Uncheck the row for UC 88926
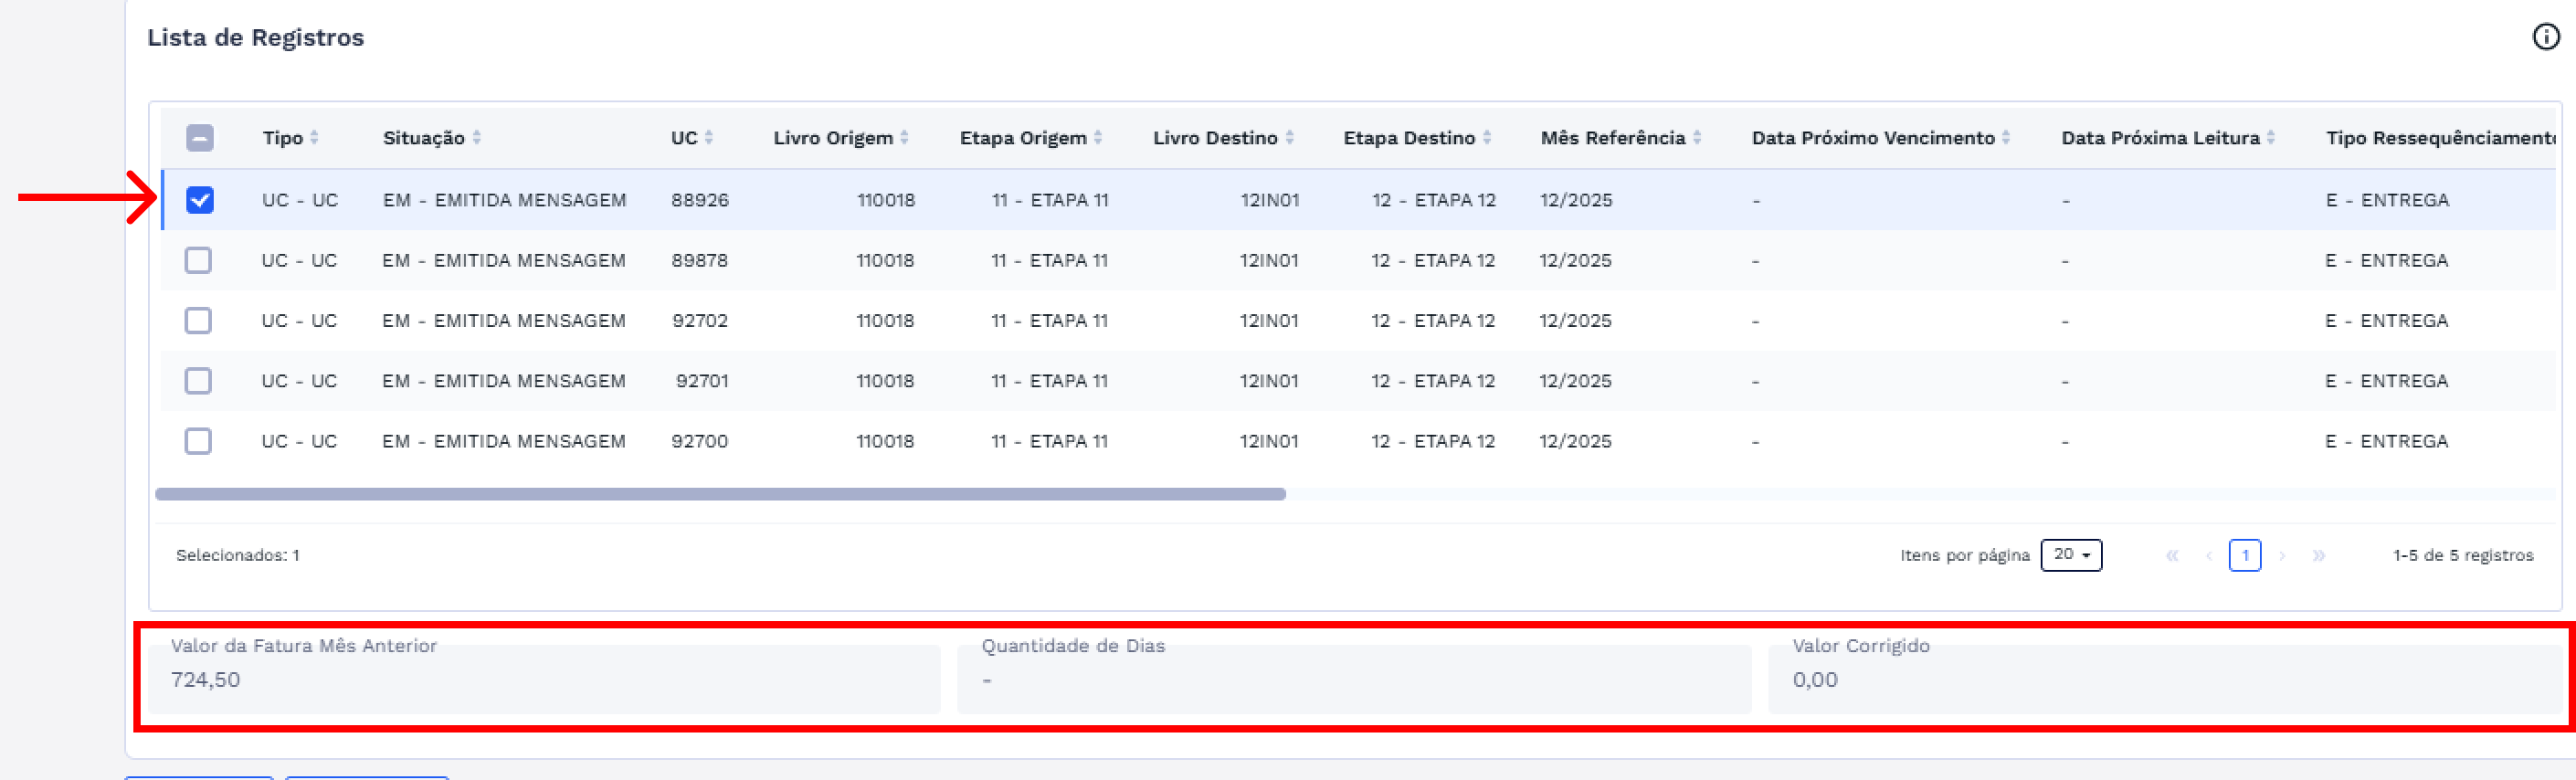The image size is (2576, 780). click(x=200, y=200)
